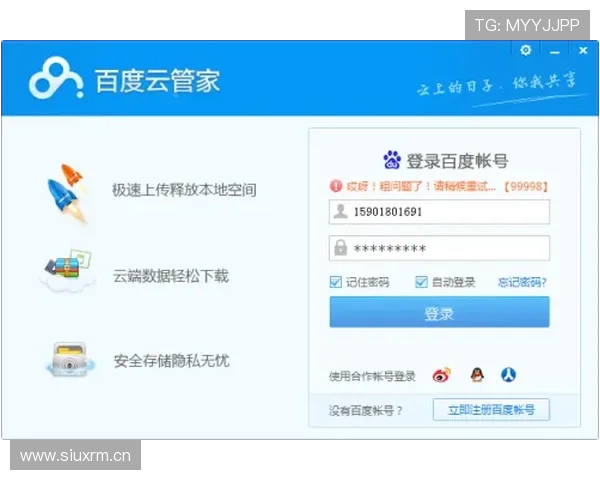Image resolution: width=600 pixels, height=480 pixels.
Task: Click the blue 登录 button
Action: point(439,312)
